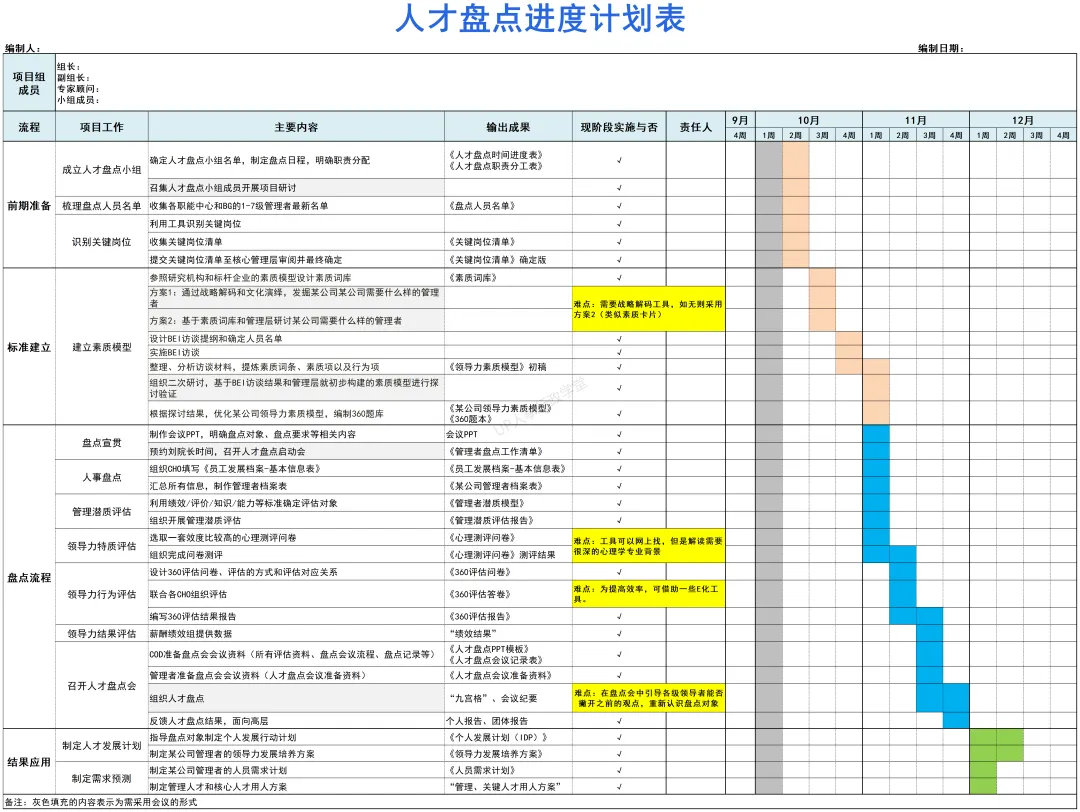Select the 编制人 label
The width and height of the screenshot is (1080, 812).
click(23, 48)
